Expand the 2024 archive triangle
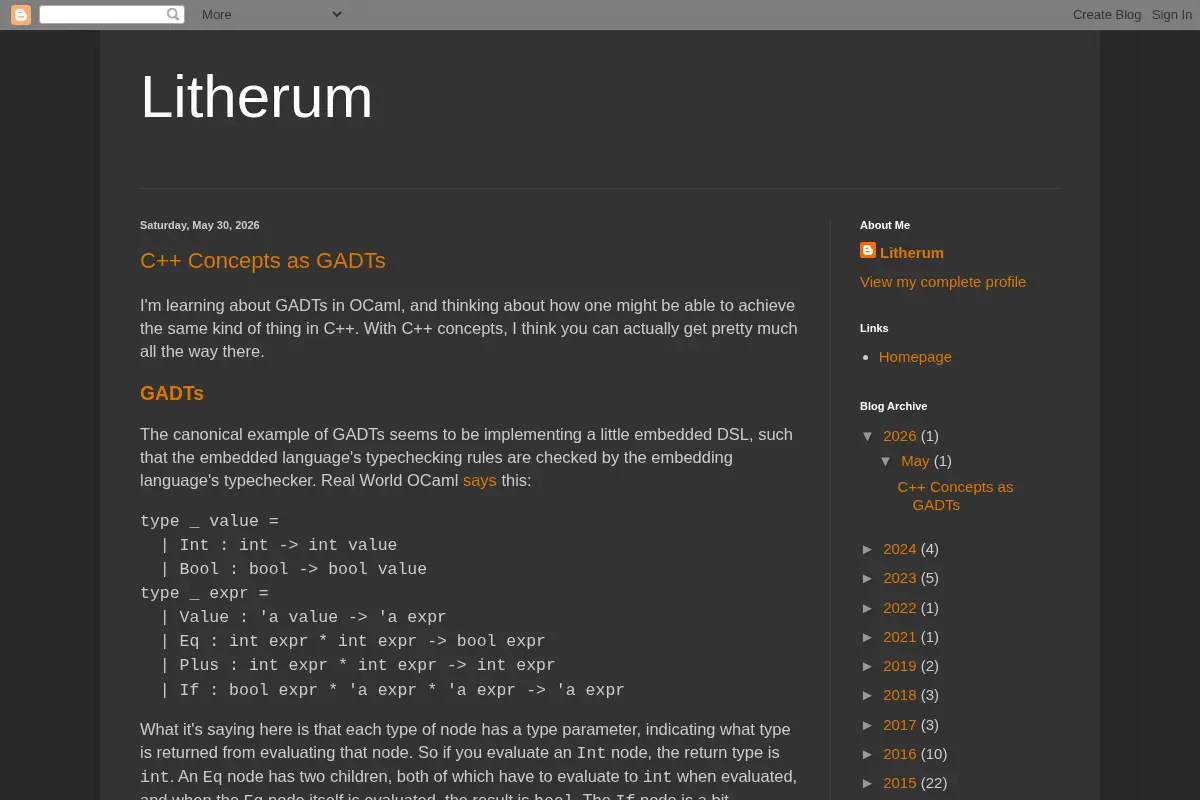 868,549
